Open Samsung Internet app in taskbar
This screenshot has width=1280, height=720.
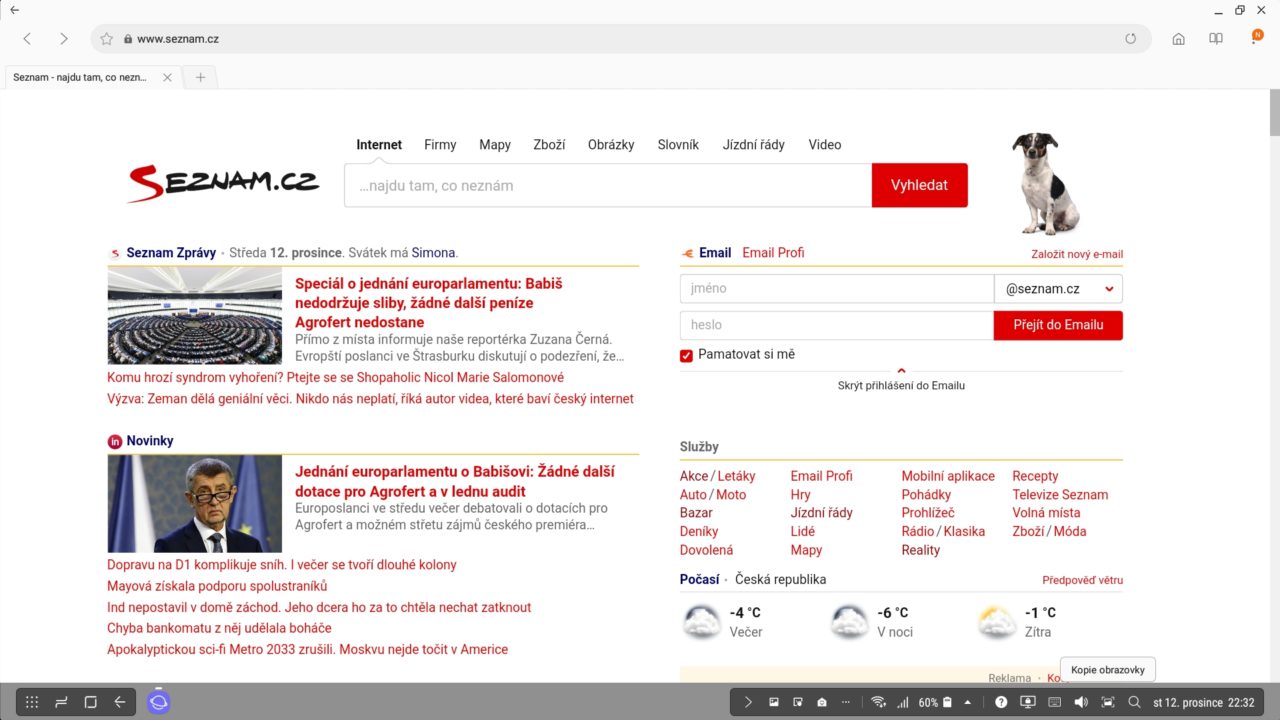pos(159,702)
